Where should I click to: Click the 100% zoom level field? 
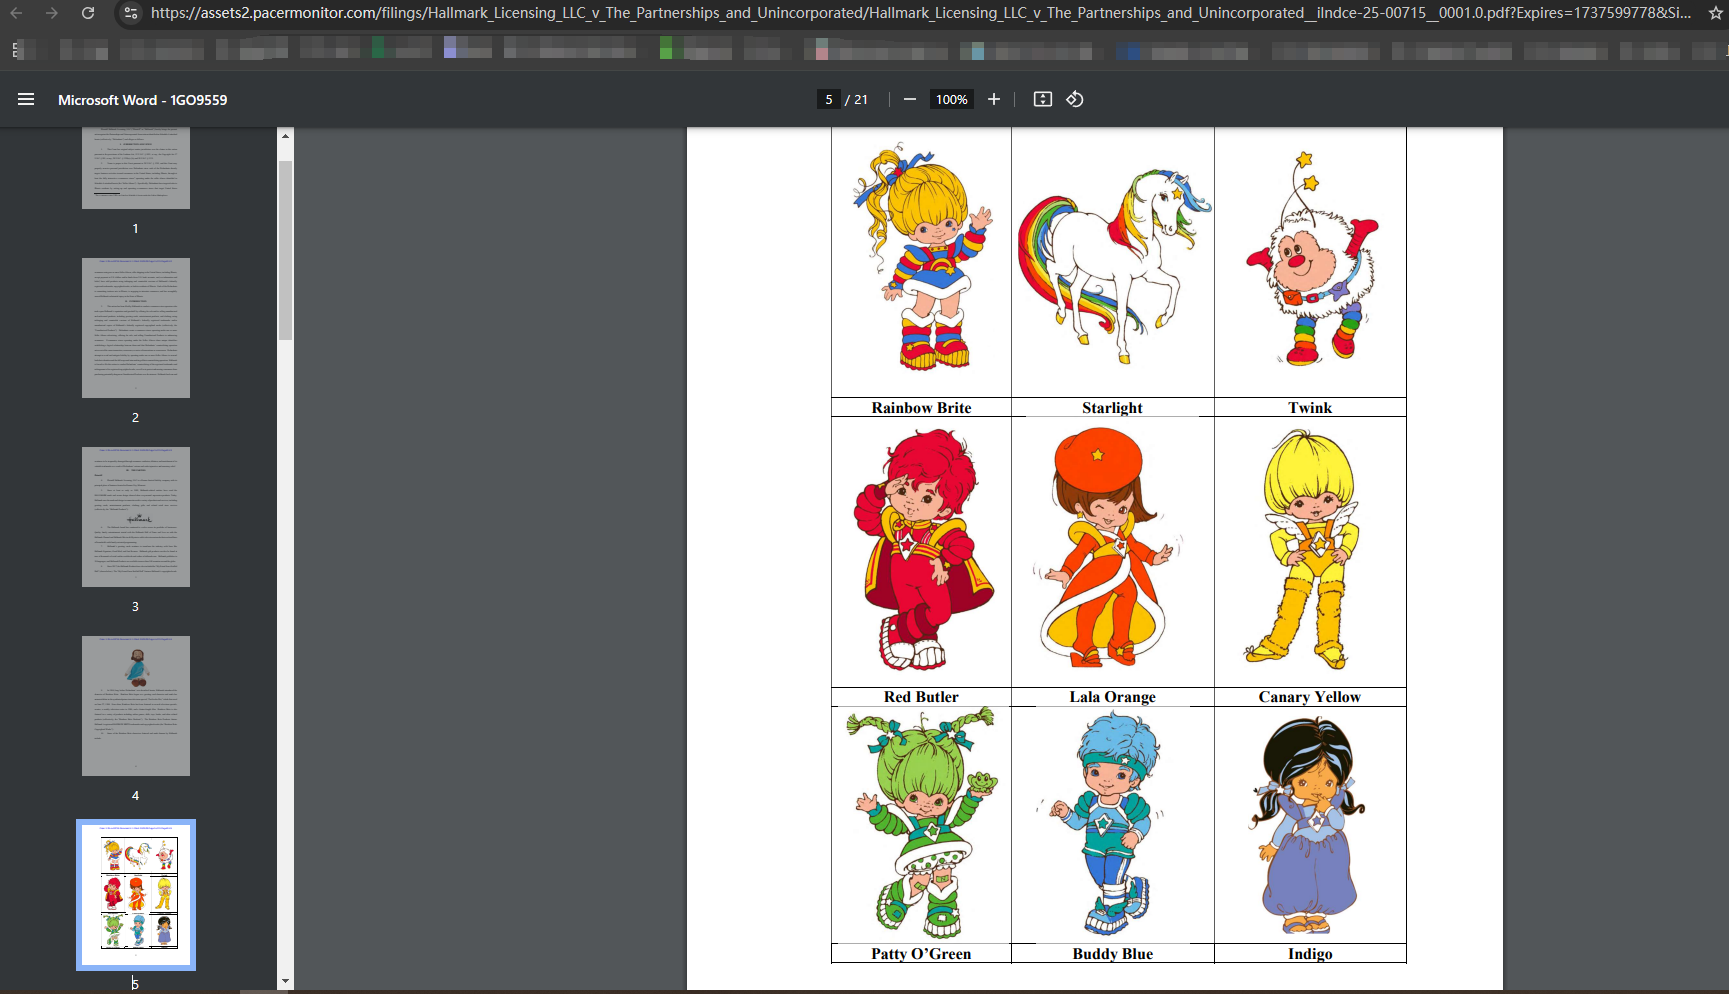pos(951,99)
